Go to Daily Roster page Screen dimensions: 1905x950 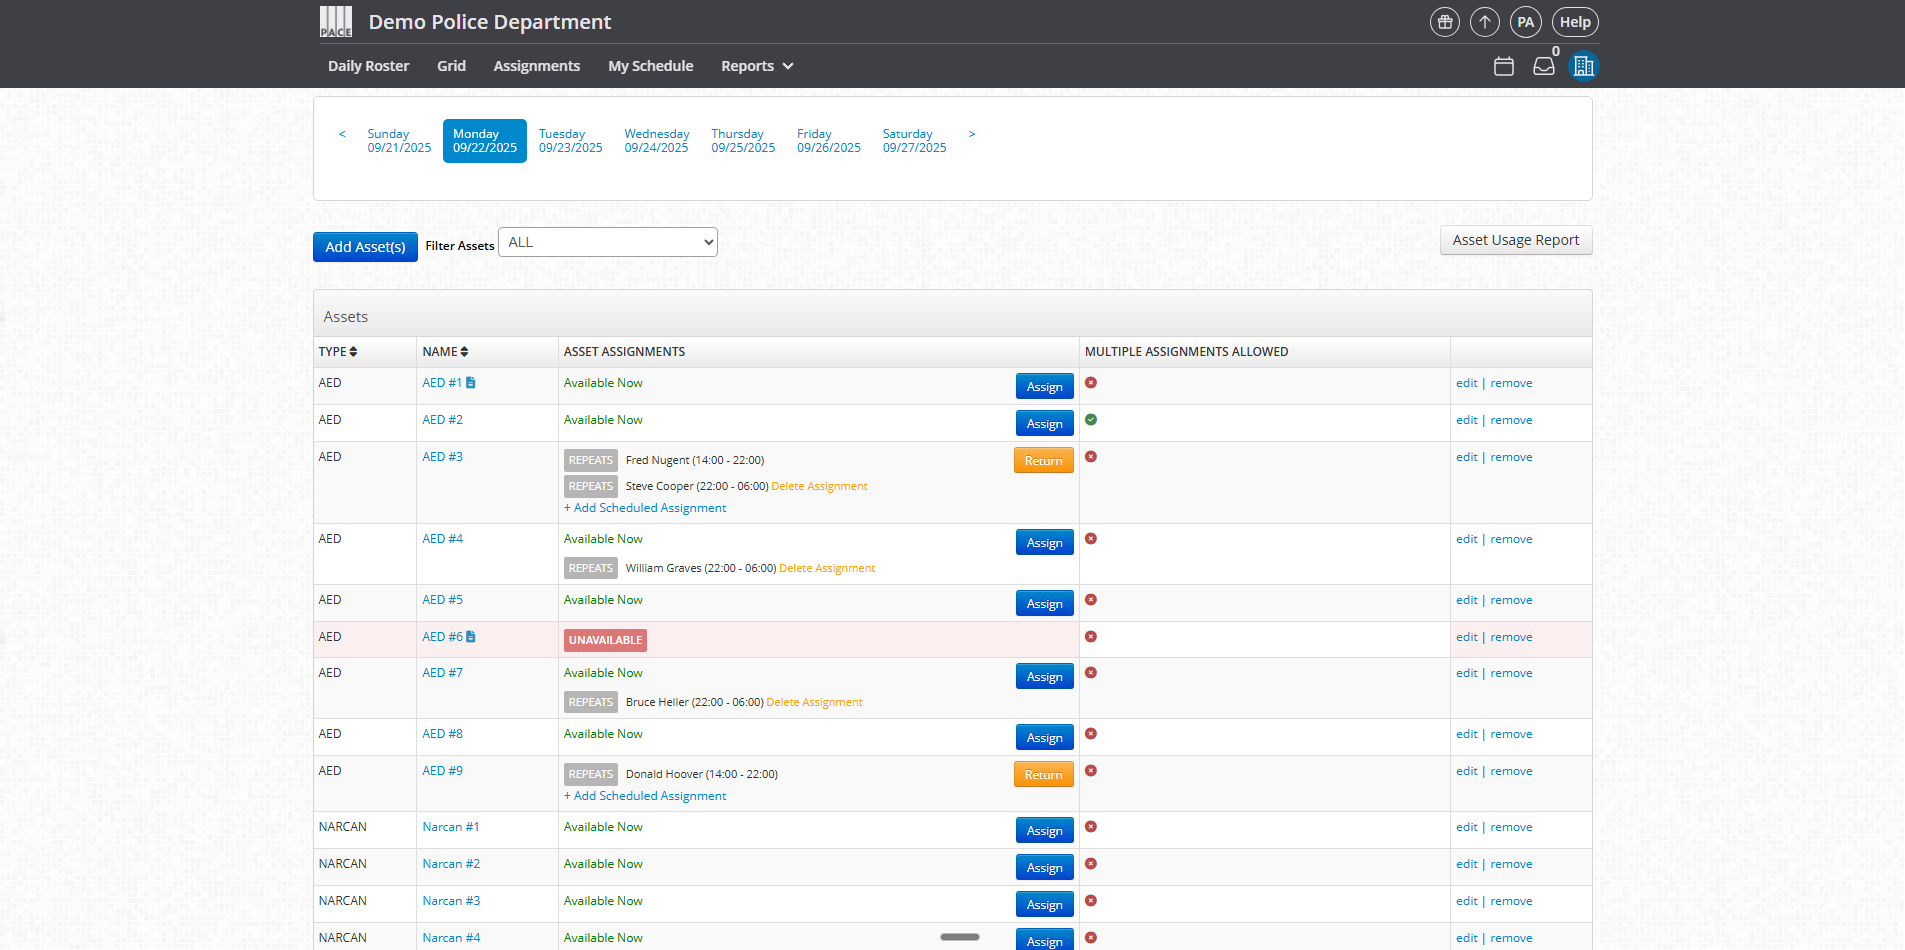pos(368,66)
